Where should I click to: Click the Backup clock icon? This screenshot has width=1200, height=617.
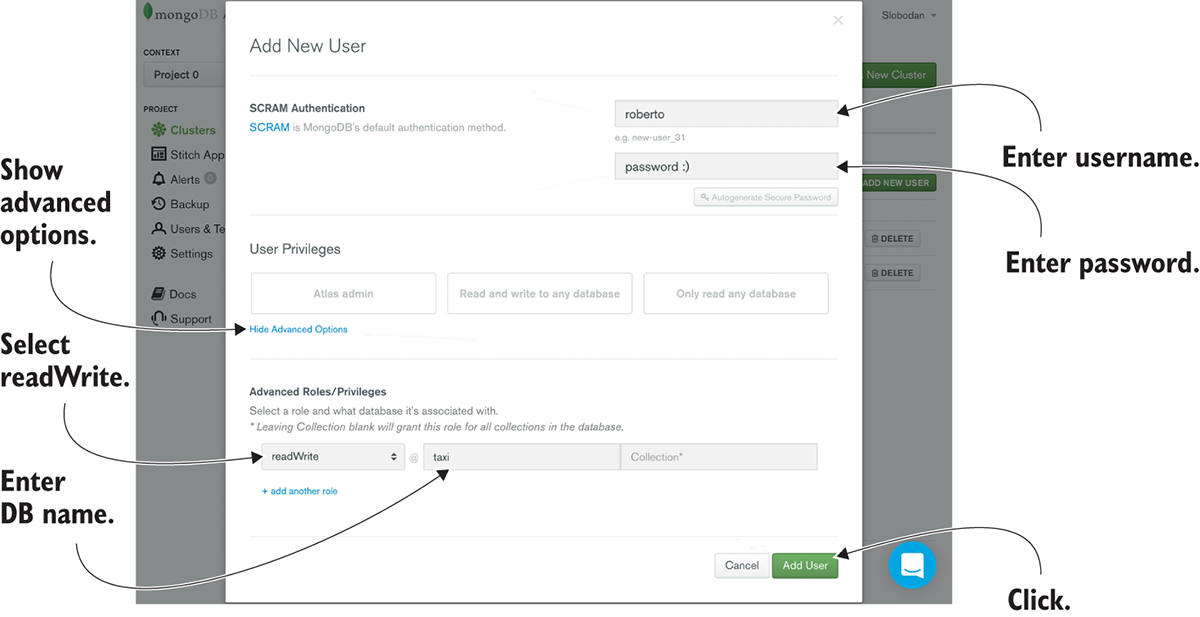(158, 204)
